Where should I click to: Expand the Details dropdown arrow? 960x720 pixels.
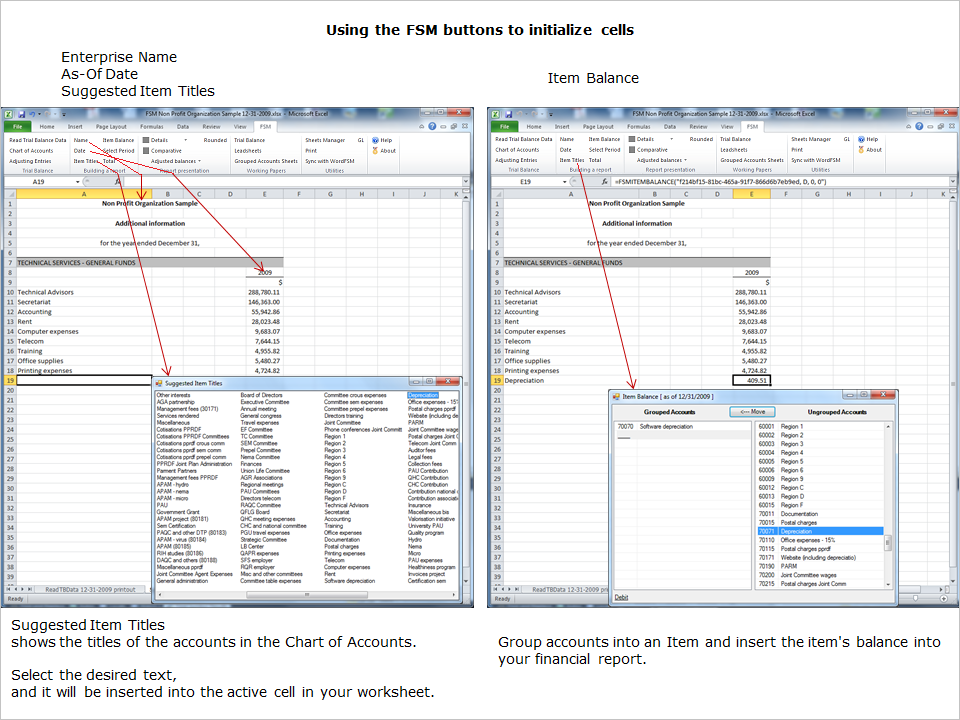(185, 140)
